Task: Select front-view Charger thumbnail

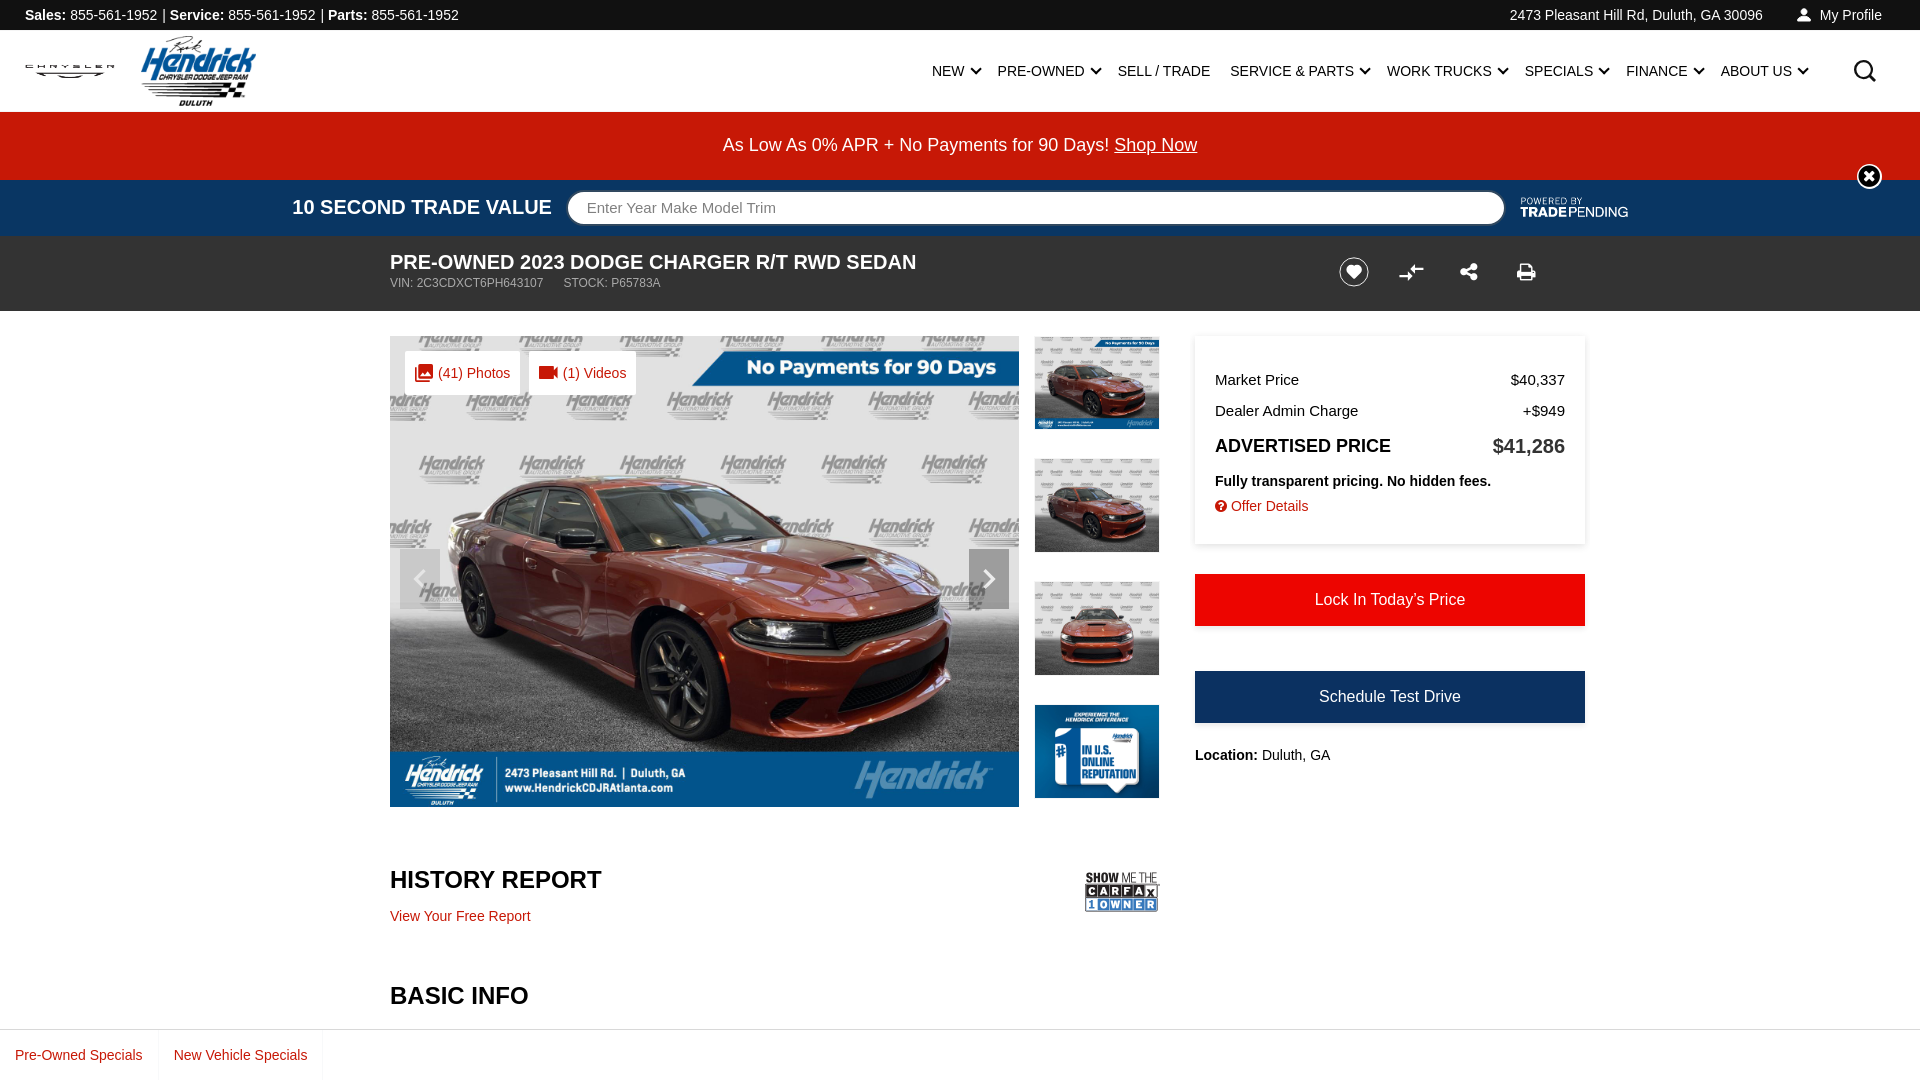Action: (1097, 628)
